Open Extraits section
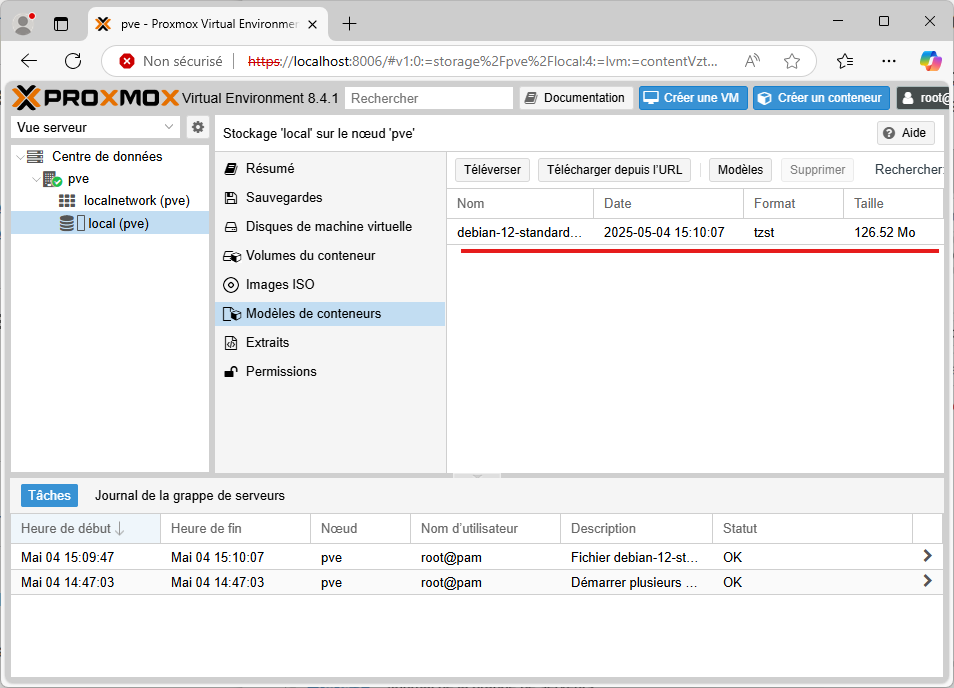This screenshot has width=954, height=688. pyautogui.click(x=330, y=342)
